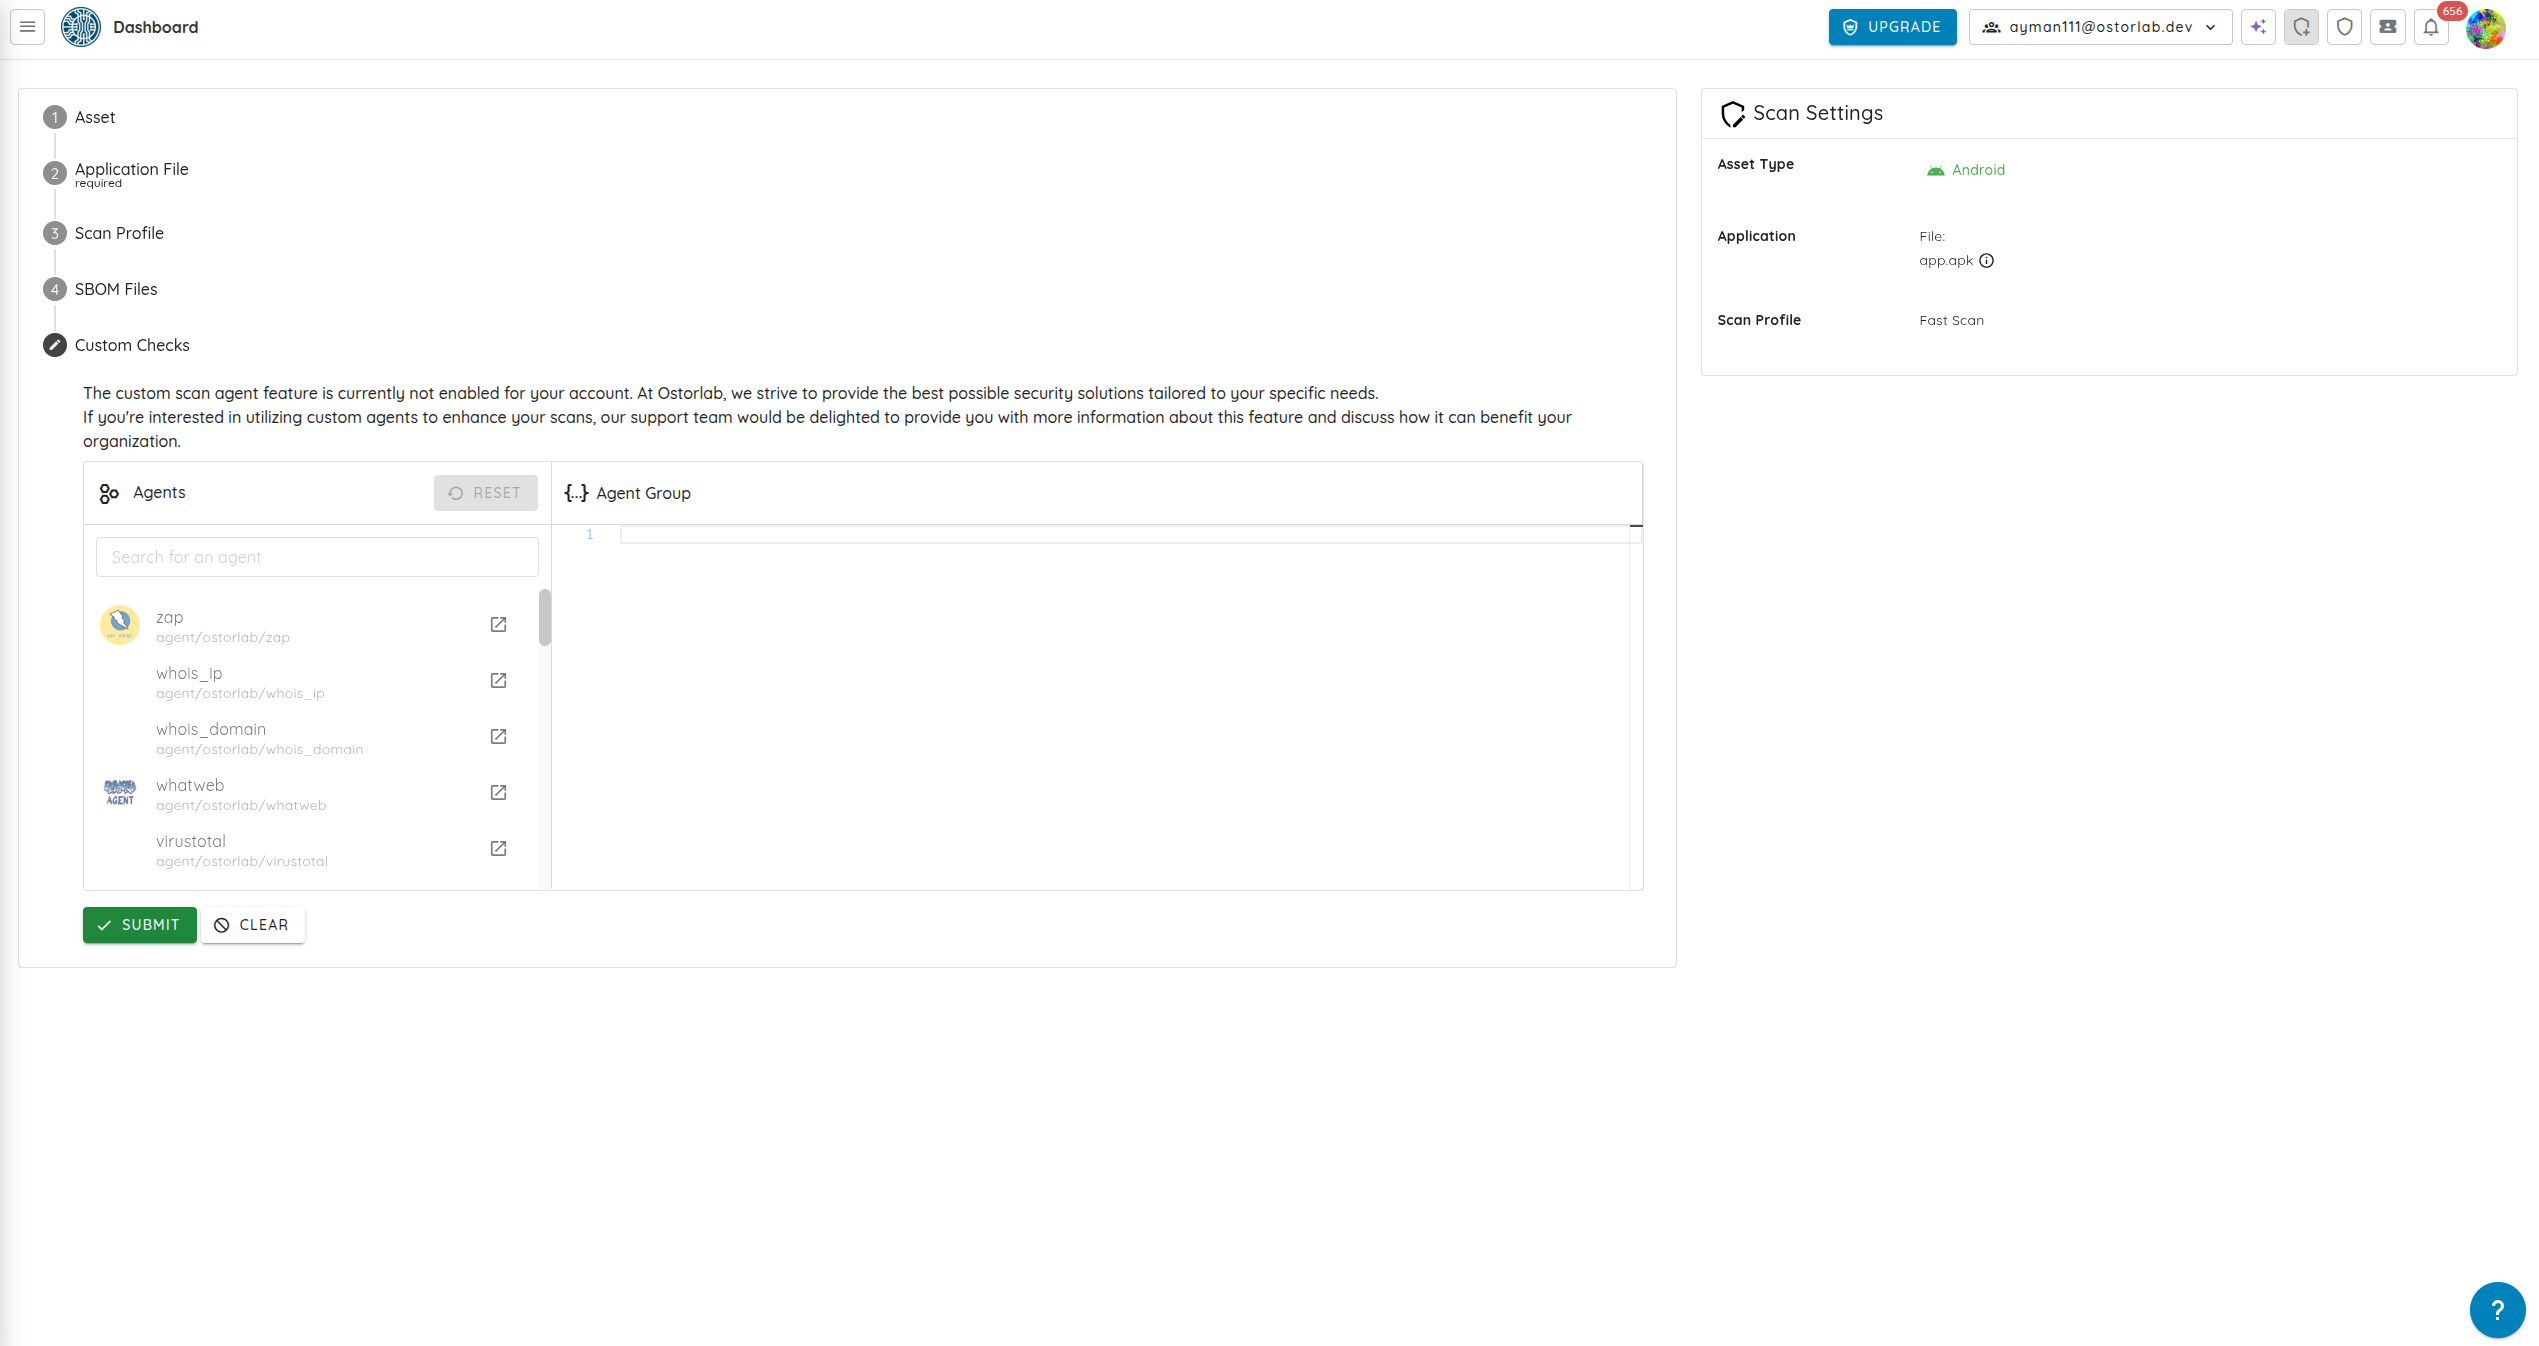Image resolution: width=2539 pixels, height=1346 pixels.
Task: Click the SUBMIT button
Action: click(x=139, y=924)
